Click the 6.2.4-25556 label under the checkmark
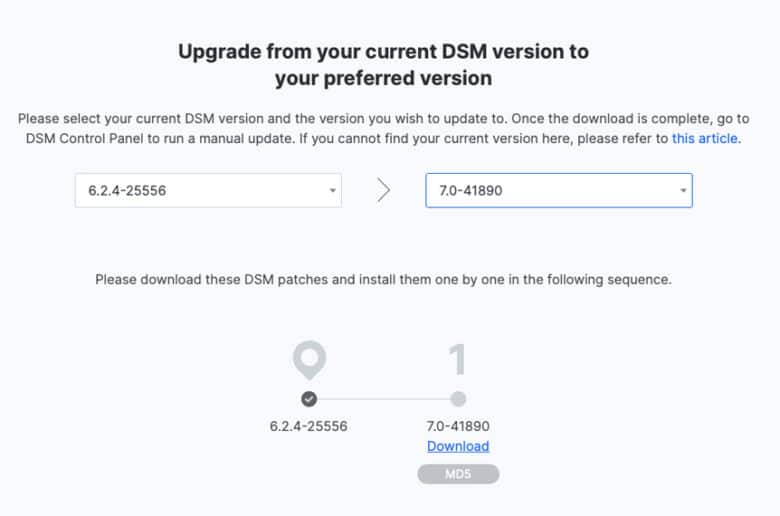The image size is (780, 516). (x=308, y=426)
